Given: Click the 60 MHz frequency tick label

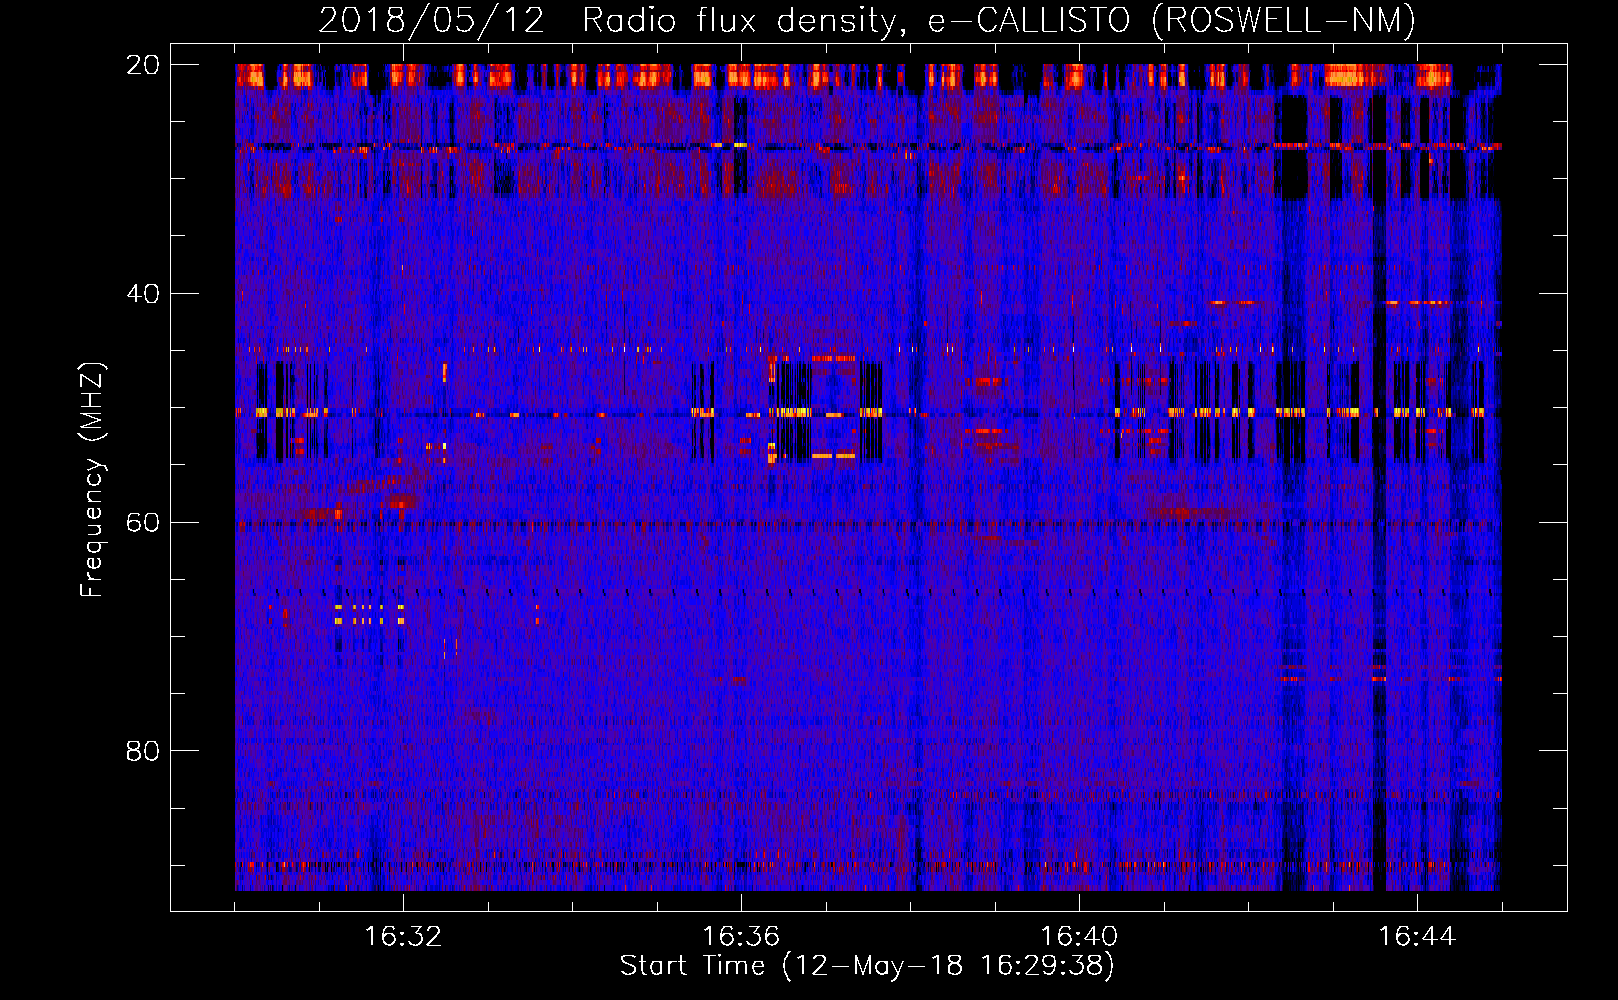Looking at the screenshot, I should click(142, 523).
